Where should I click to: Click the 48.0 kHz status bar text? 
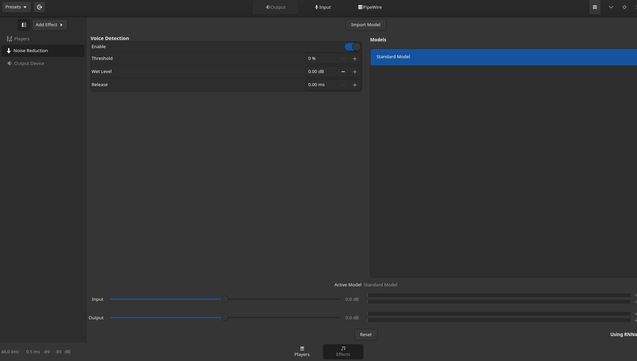(10, 352)
